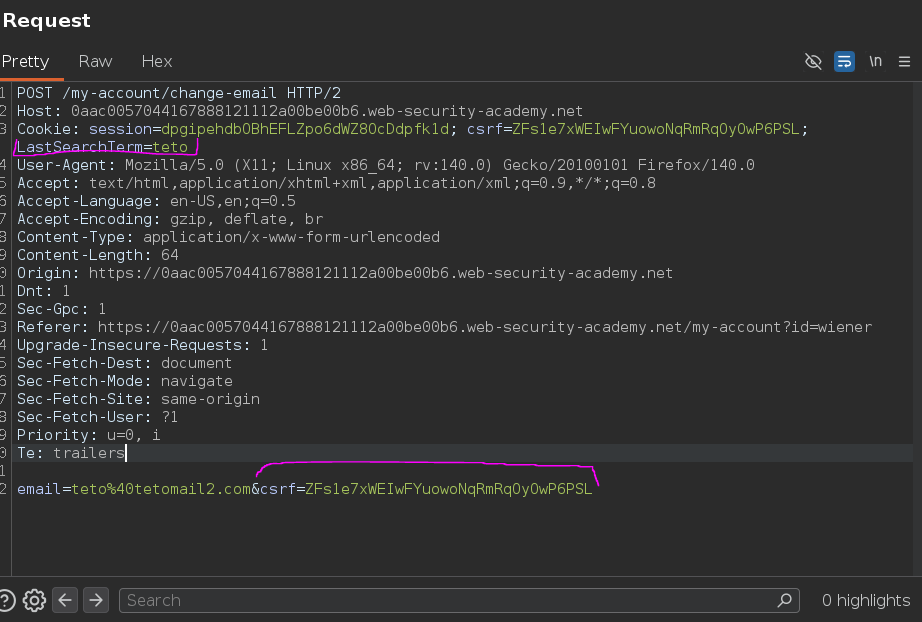Click the 'Content-Length: 64' line
This screenshot has height=622, width=922.
click(x=98, y=255)
